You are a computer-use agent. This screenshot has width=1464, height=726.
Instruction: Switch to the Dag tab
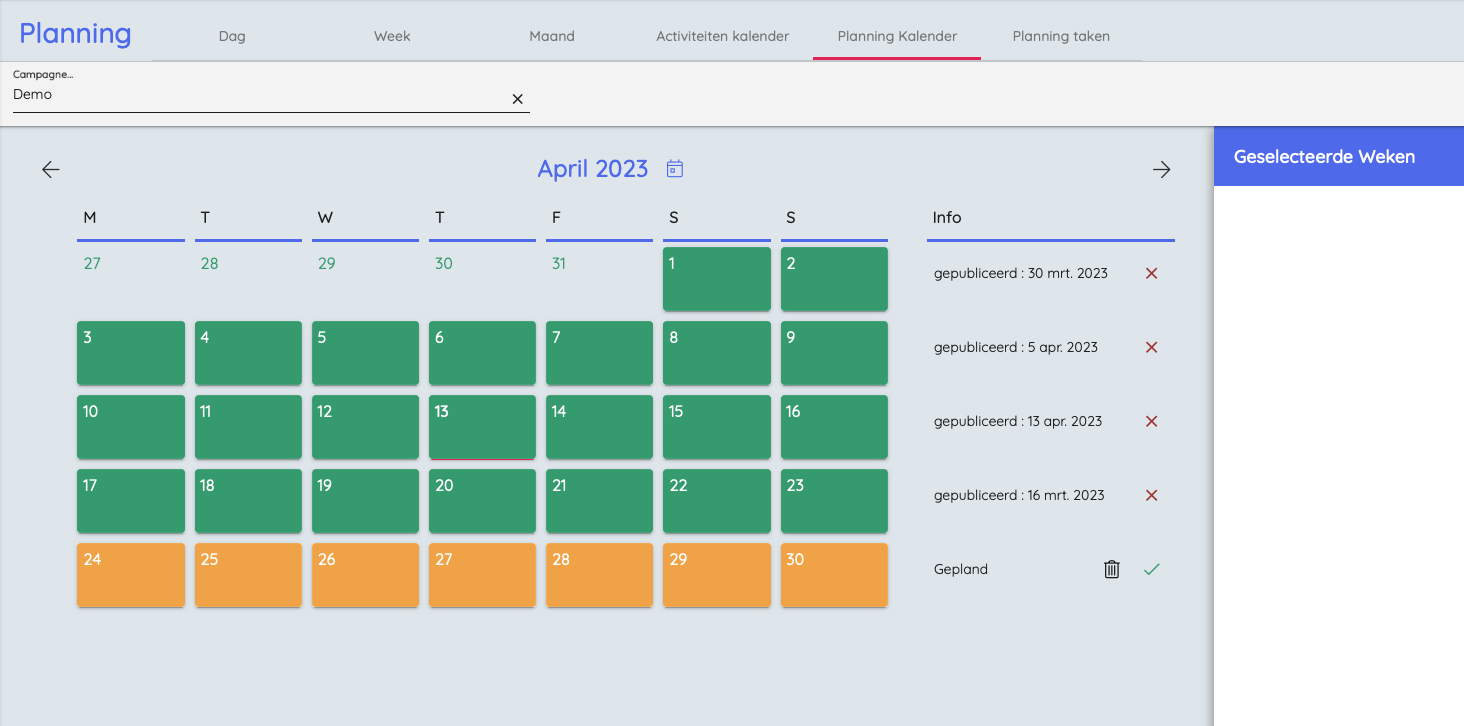pos(232,36)
